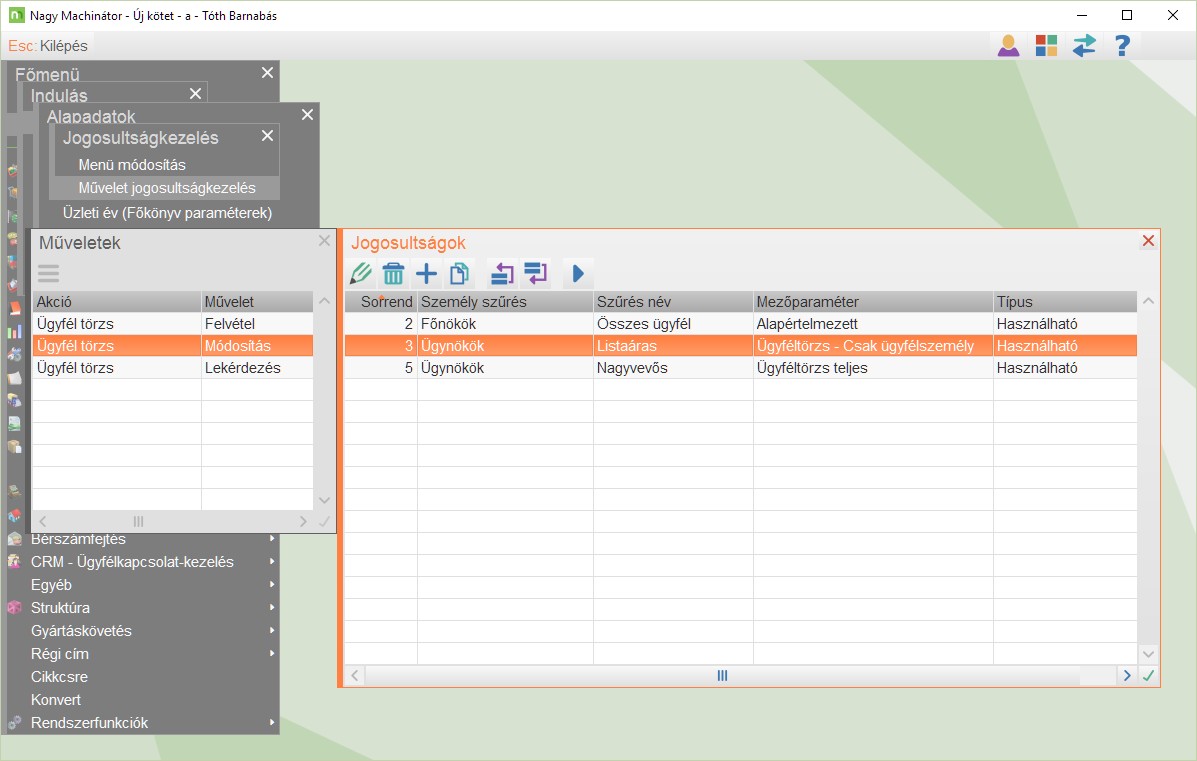This screenshot has width=1197, height=761.
Task: Click the copy documents icon in toolbar
Action: point(459,273)
